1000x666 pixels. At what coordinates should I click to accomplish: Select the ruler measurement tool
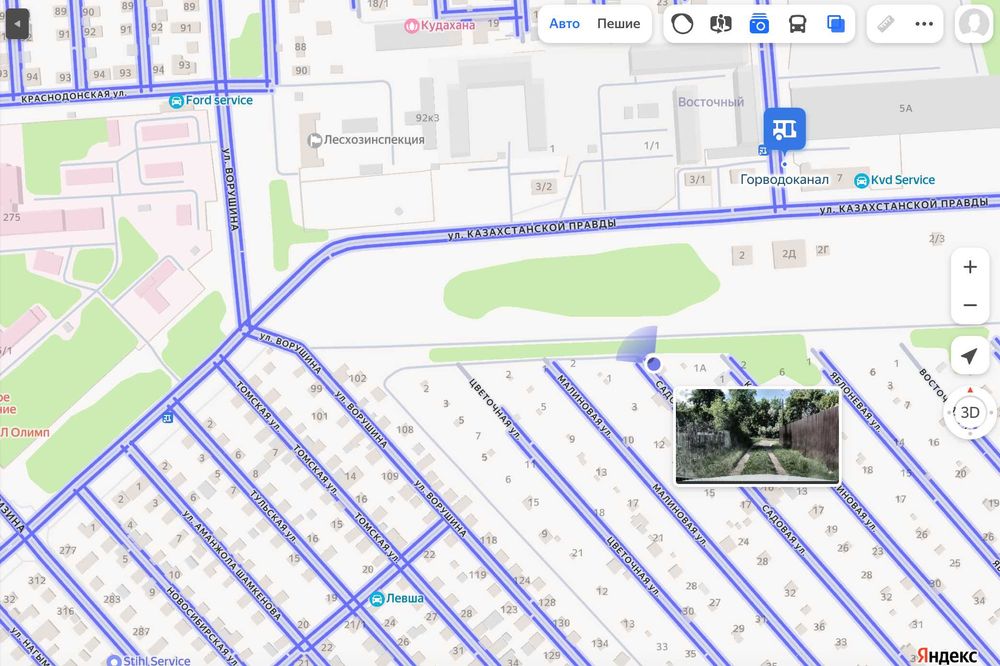(x=886, y=24)
